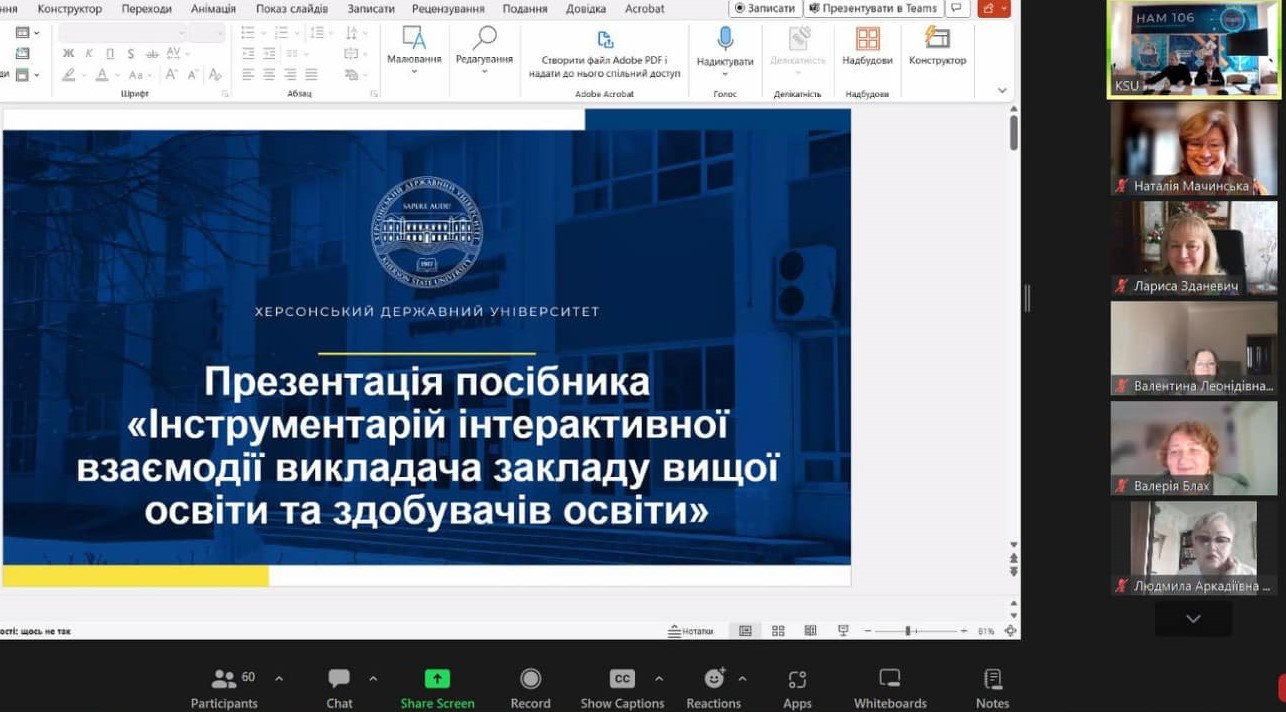Fit slide to current window icon
1286x712 pixels.
click(1010, 631)
